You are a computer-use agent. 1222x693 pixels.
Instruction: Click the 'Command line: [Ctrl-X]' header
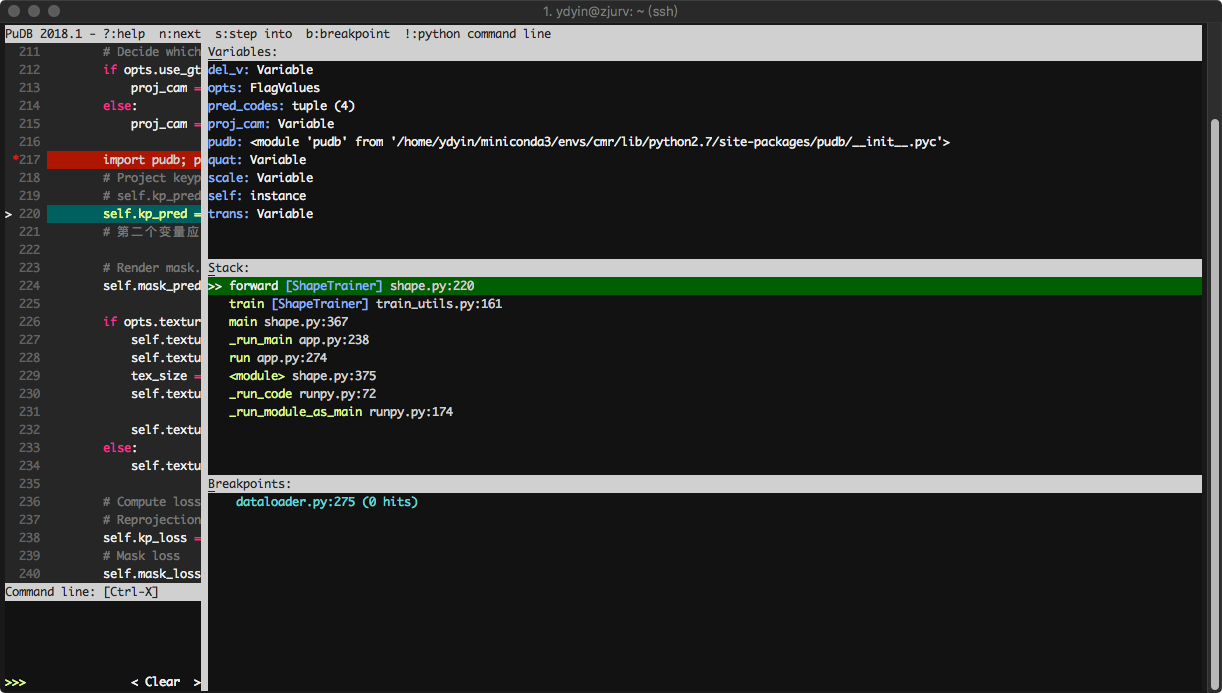point(103,592)
